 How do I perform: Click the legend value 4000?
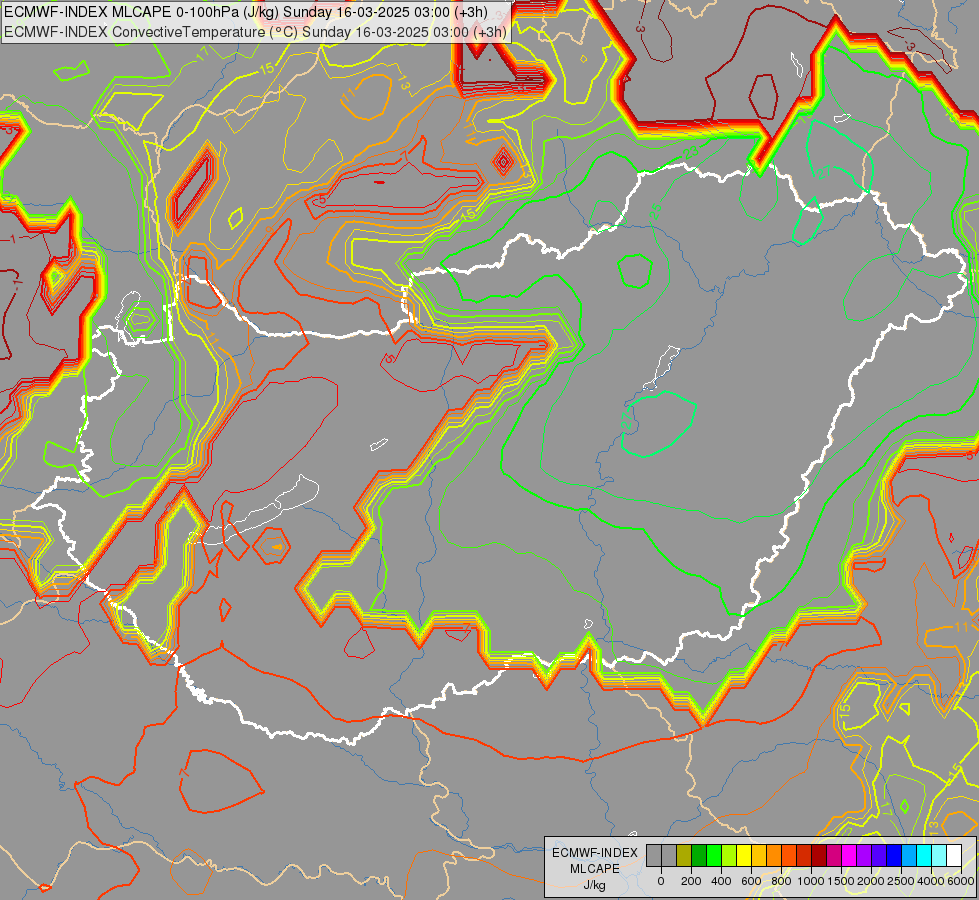tap(931, 881)
